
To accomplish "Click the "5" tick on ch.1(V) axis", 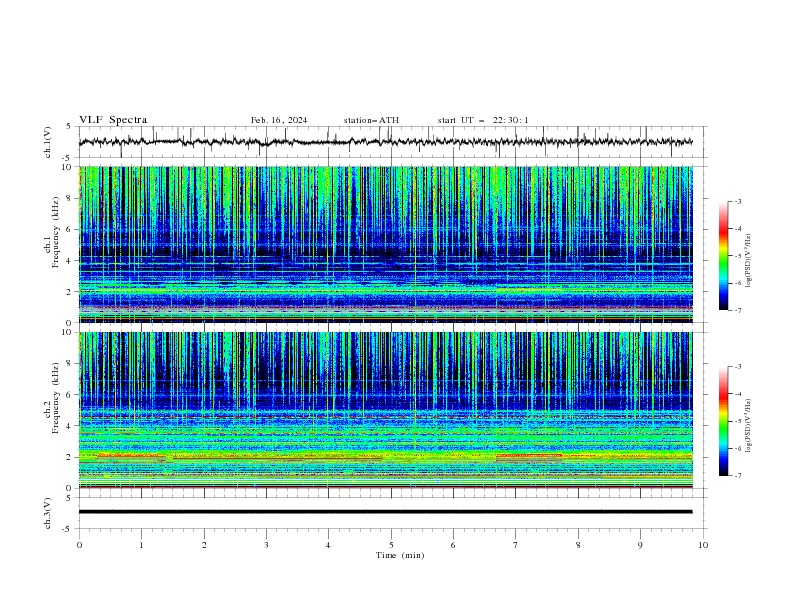I will pos(69,127).
